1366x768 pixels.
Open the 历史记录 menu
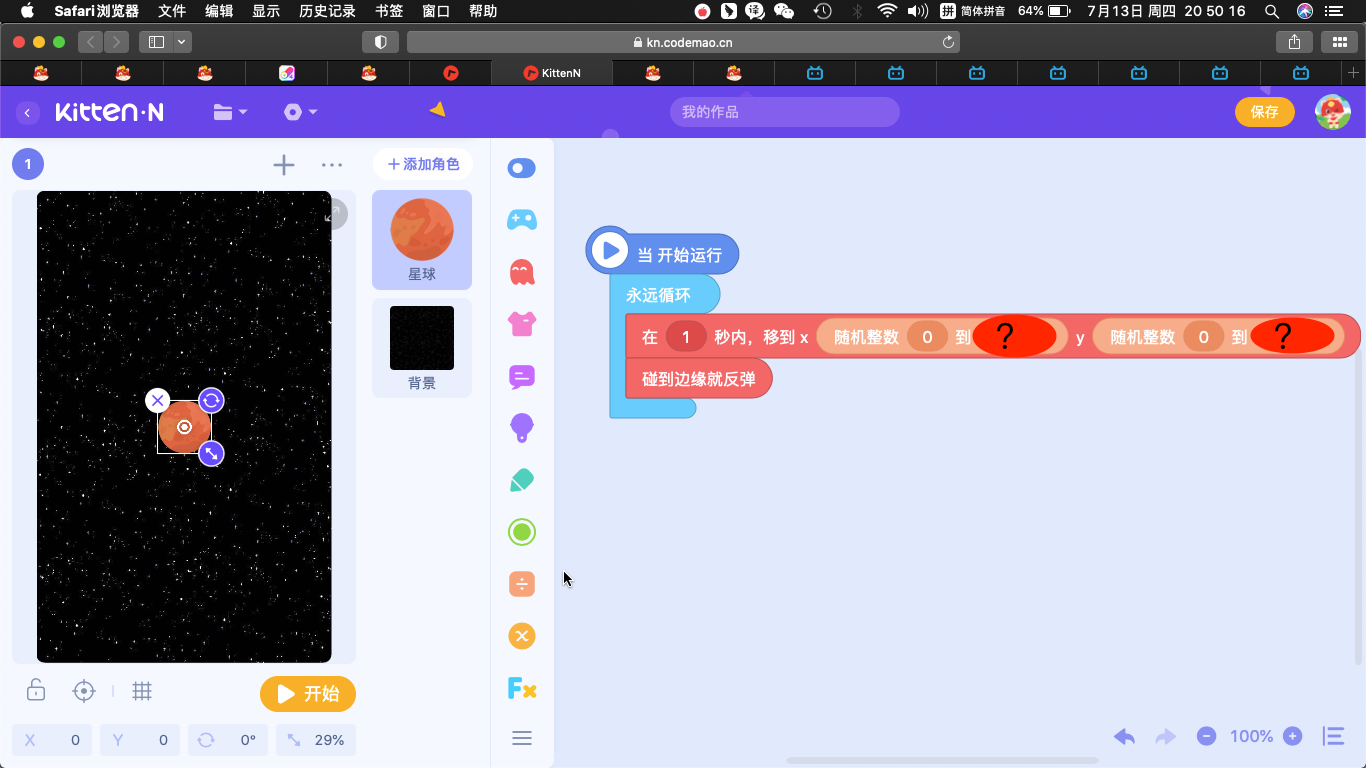coord(327,11)
